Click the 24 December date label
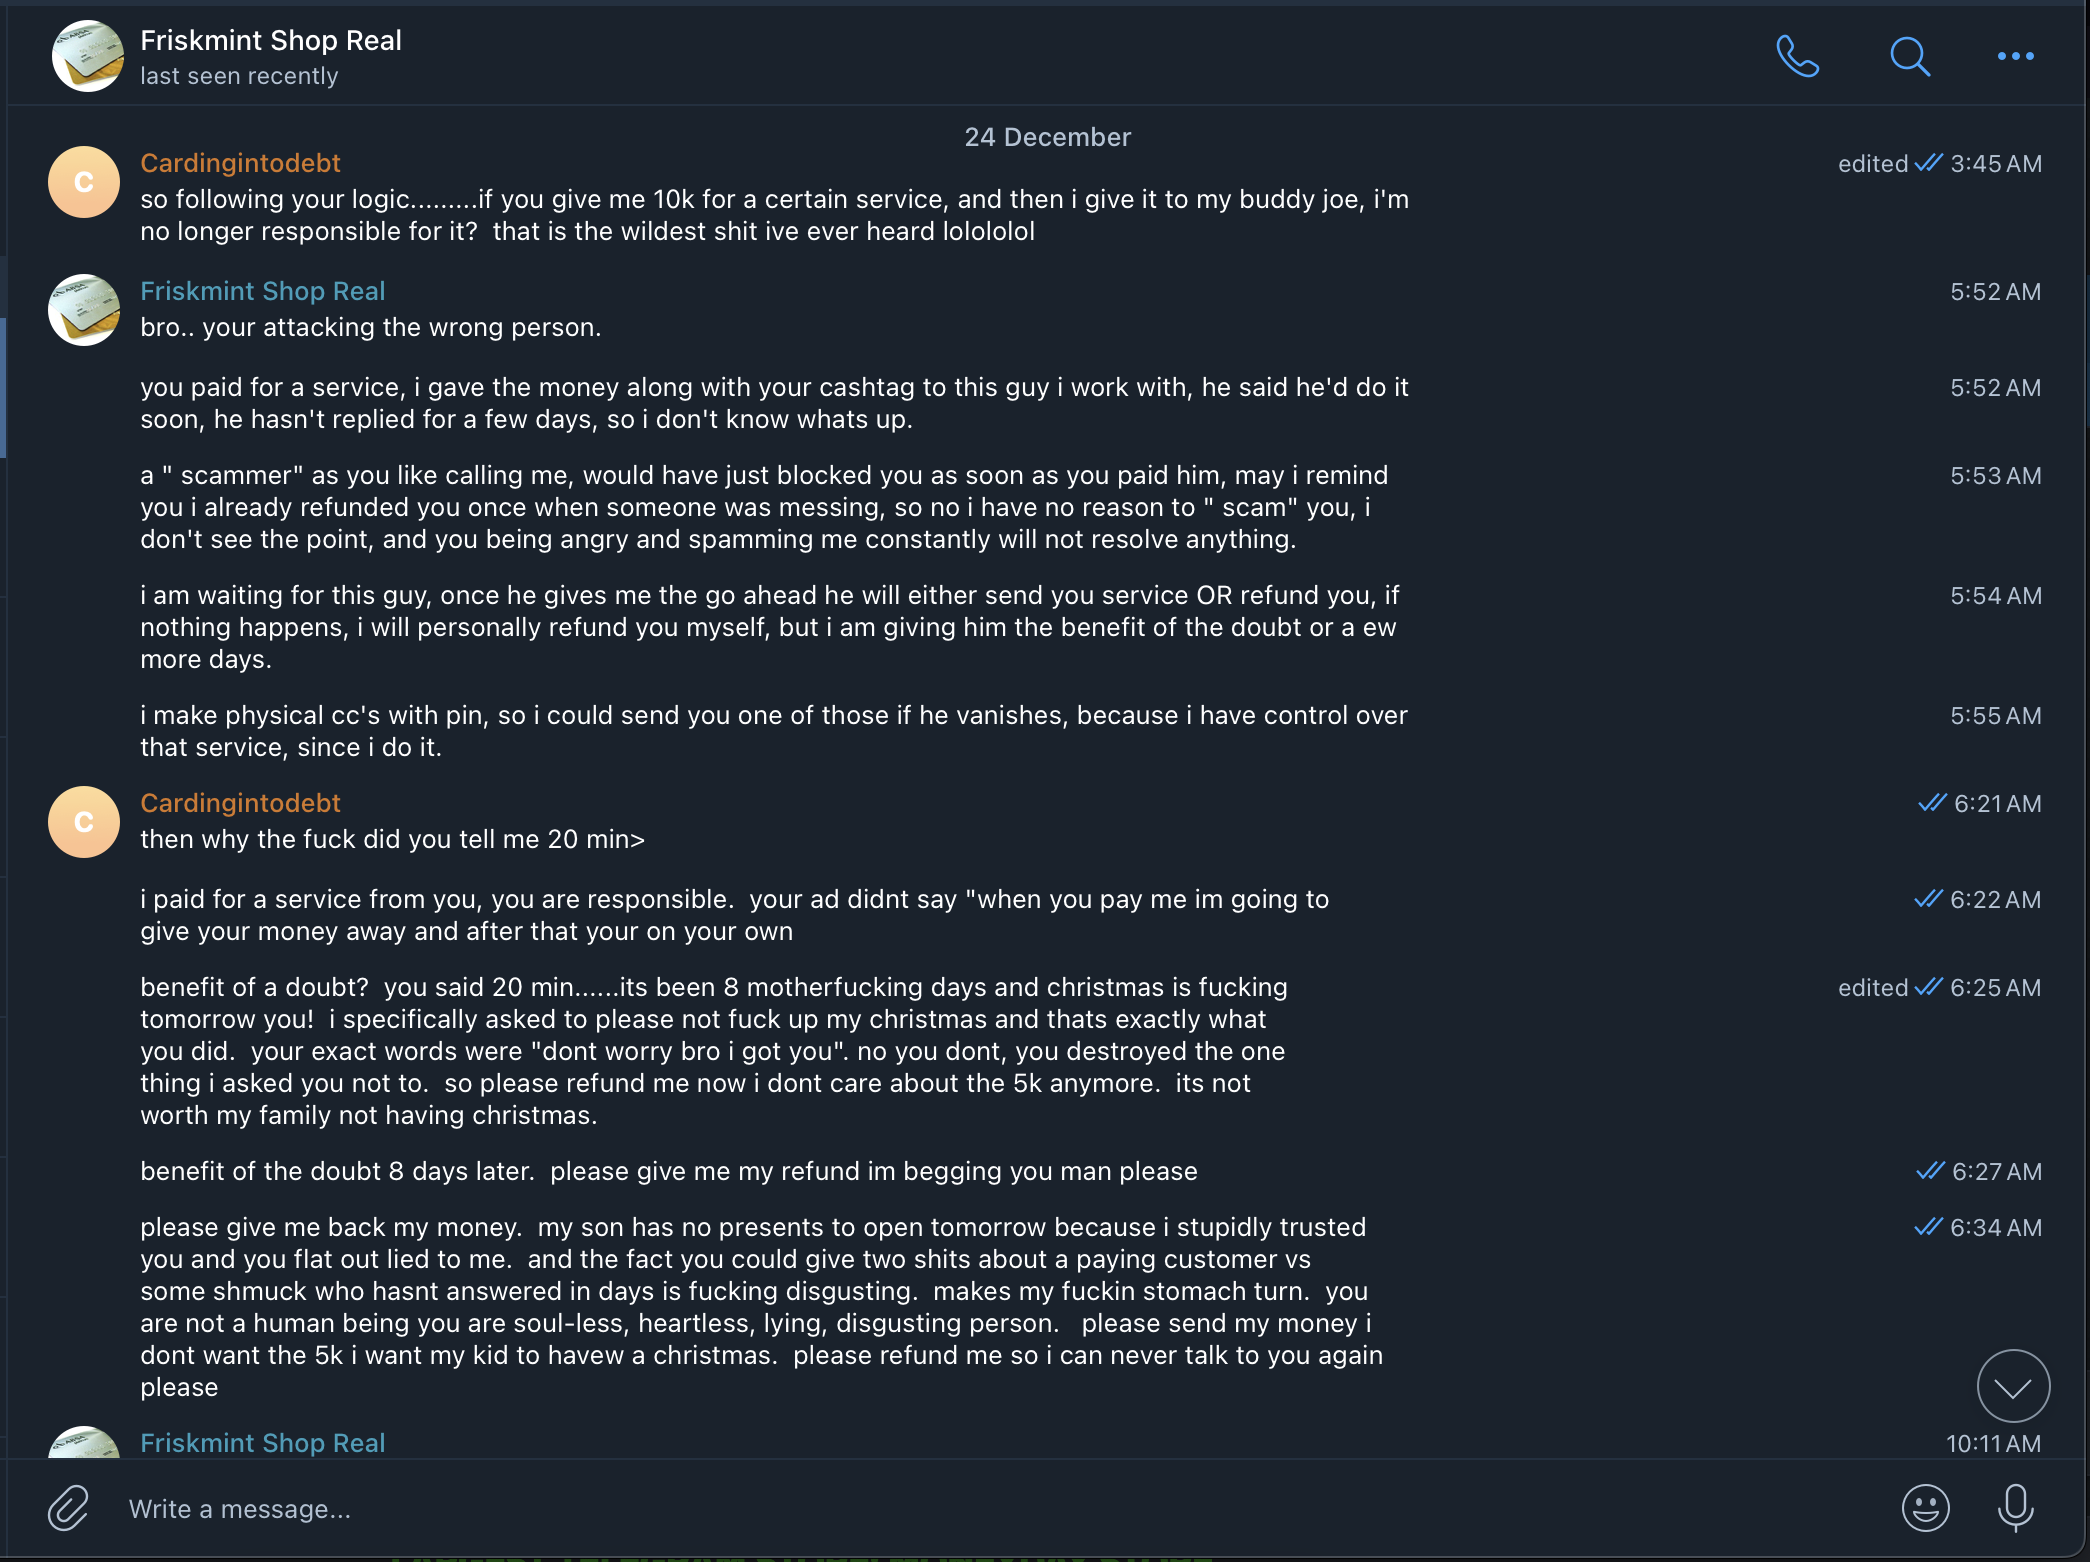The image size is (2090, 1562). pyautogui.click(x=1047, y=137)
